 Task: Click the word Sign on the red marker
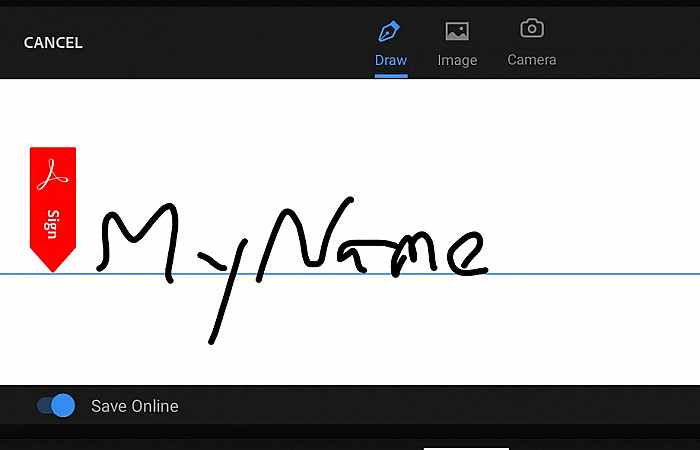point(52,224)
